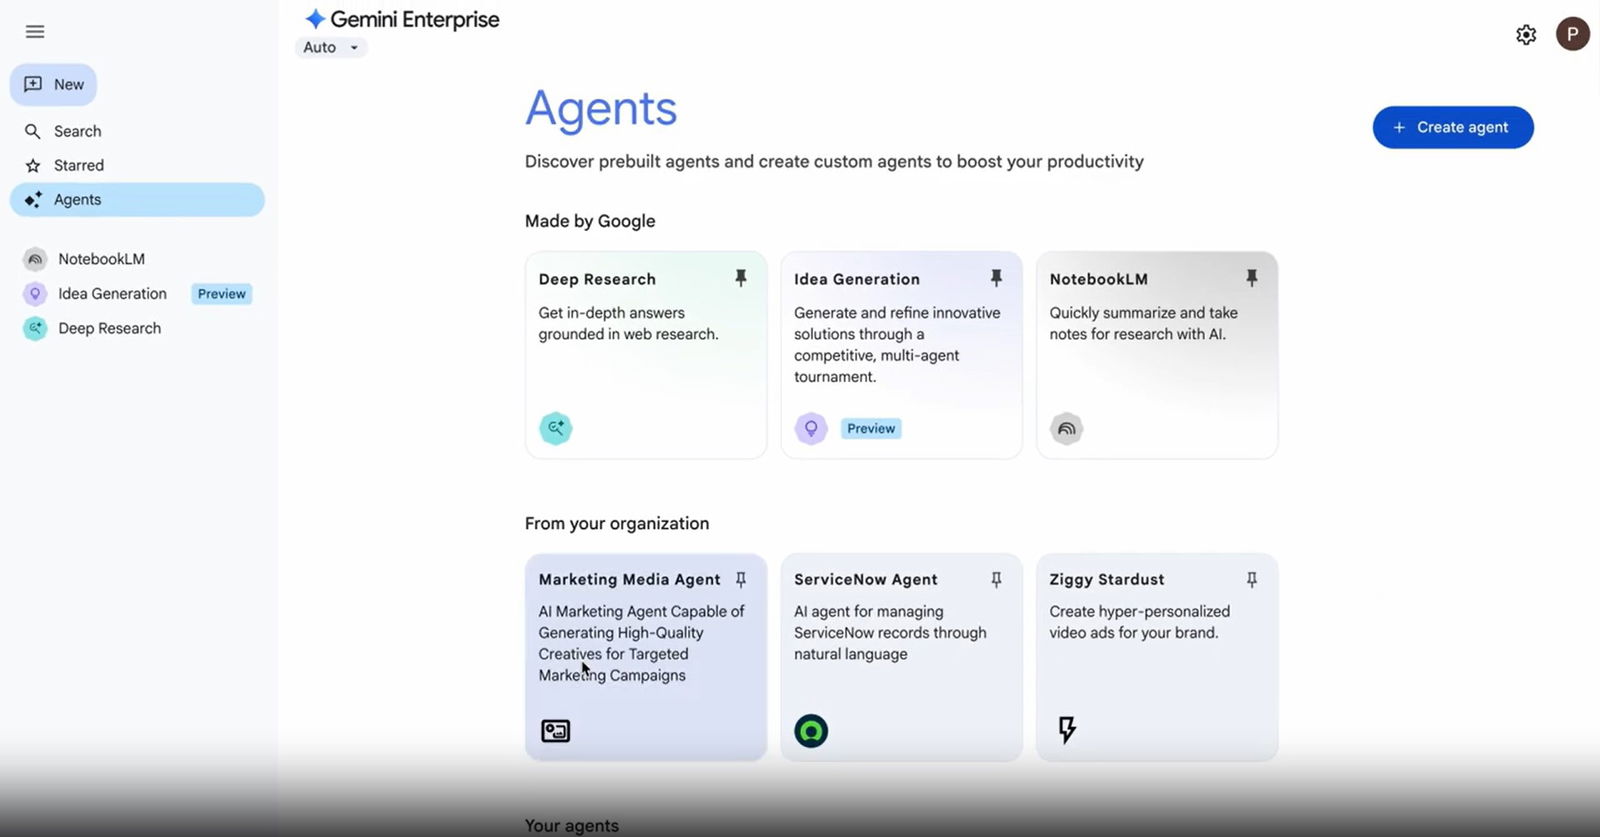Viewport: 1600px width, 837px height.
Task: Open the hamburger main menu
Action: pos(35,32)
